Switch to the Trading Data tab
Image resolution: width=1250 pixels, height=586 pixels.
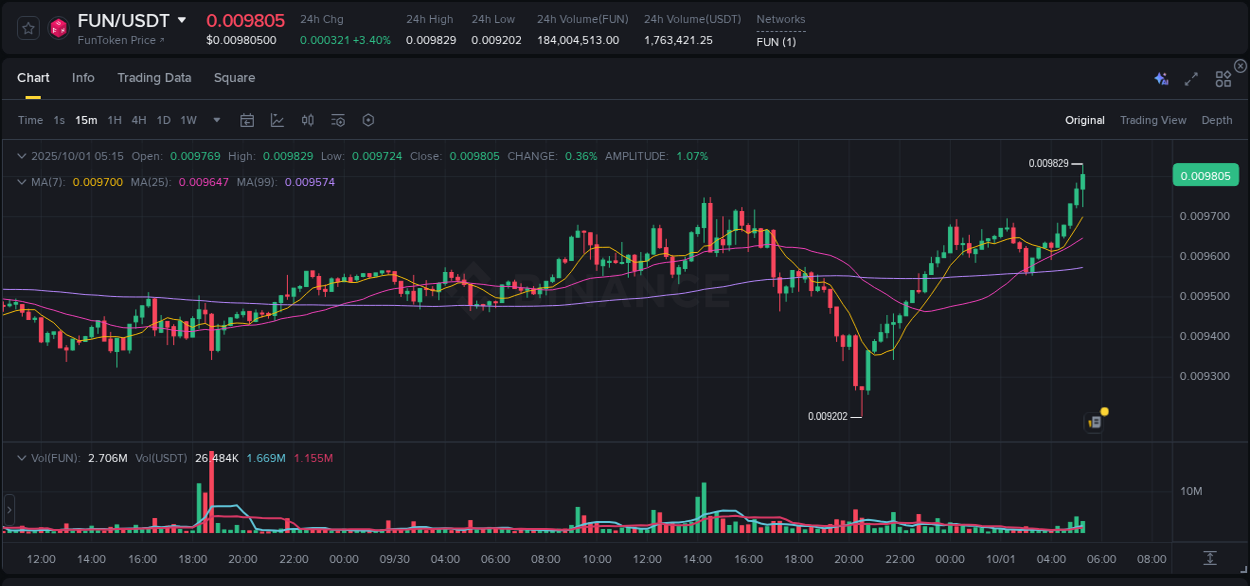[154, 78]
